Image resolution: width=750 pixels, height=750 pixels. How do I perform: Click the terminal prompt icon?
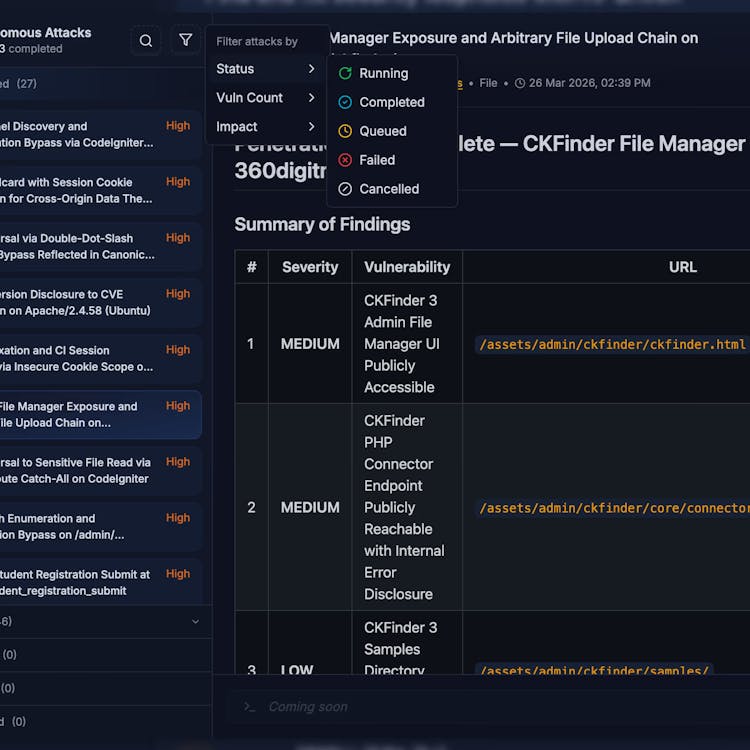click(249, 706)
